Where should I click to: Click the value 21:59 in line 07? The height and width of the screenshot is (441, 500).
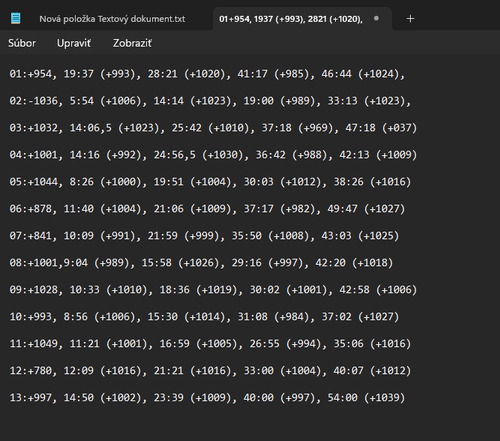(x=163, y=236)
